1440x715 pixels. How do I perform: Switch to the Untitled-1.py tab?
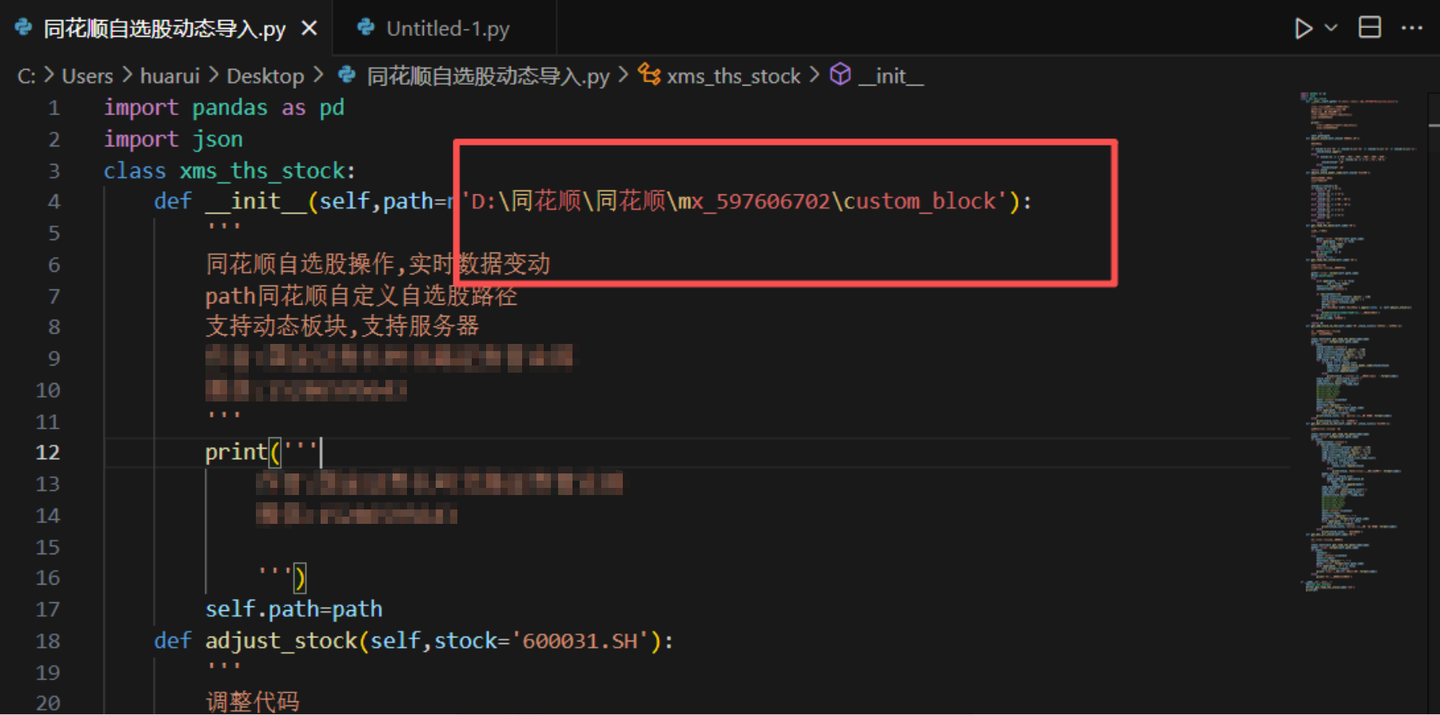[447, 29]
